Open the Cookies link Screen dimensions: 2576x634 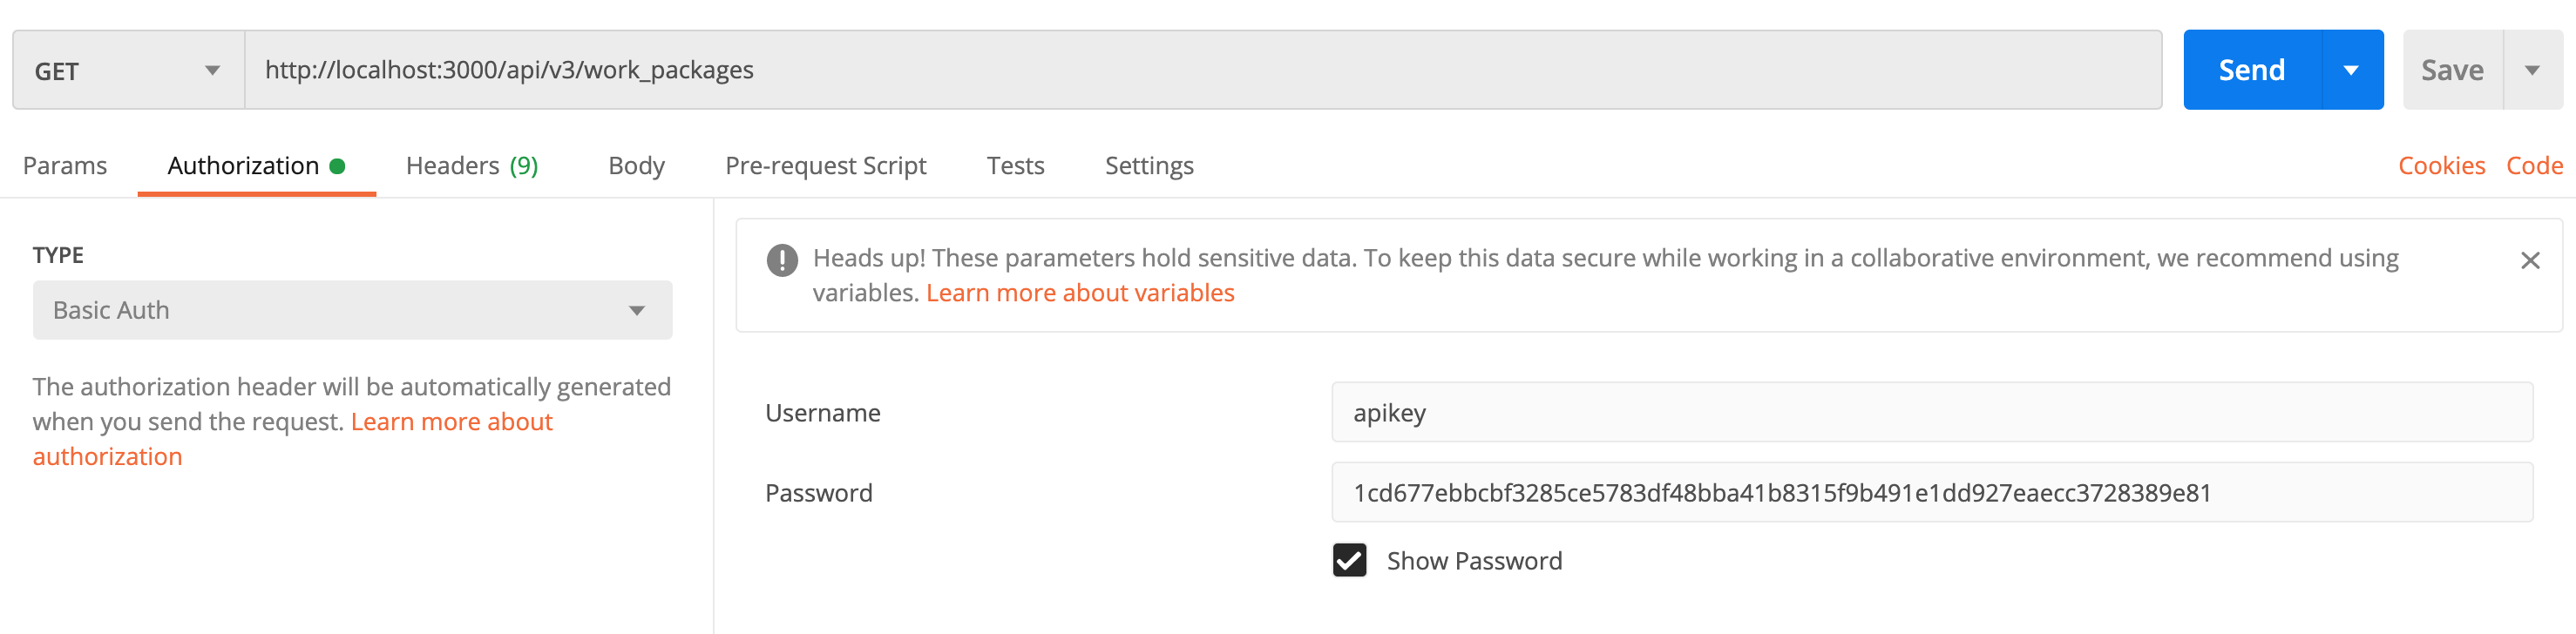[2441, 166]
